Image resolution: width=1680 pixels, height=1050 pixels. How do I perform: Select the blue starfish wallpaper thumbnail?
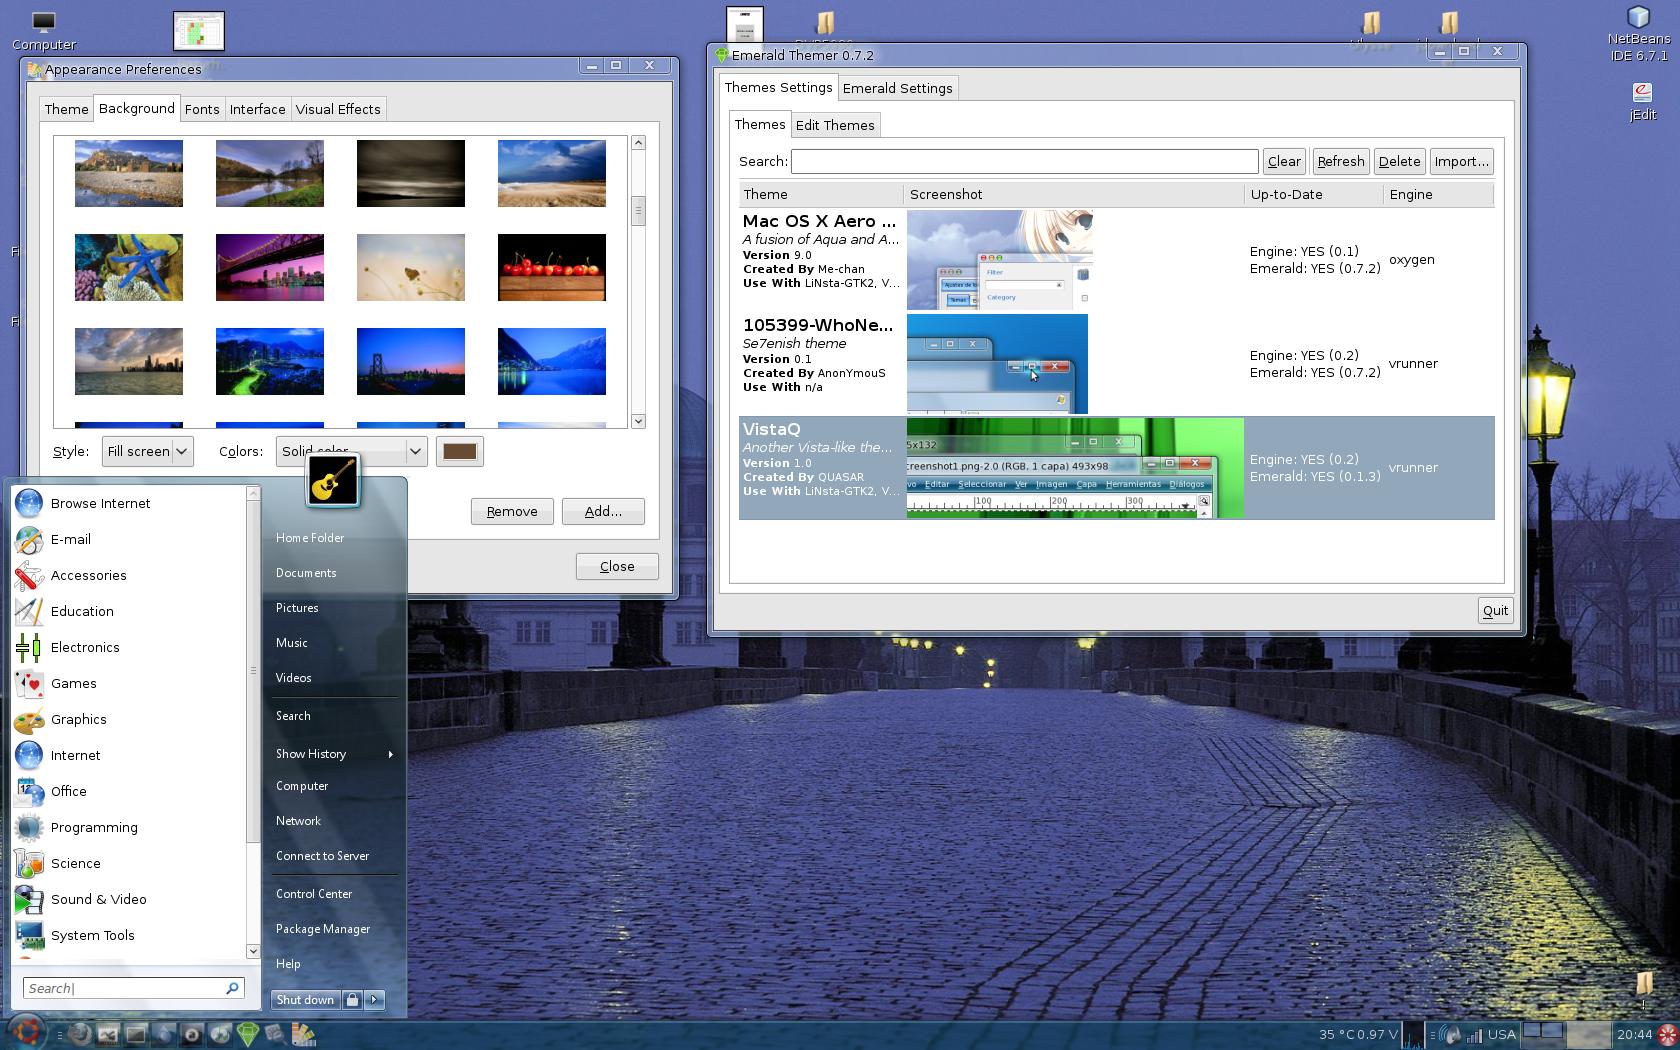[x=129, y=267]
